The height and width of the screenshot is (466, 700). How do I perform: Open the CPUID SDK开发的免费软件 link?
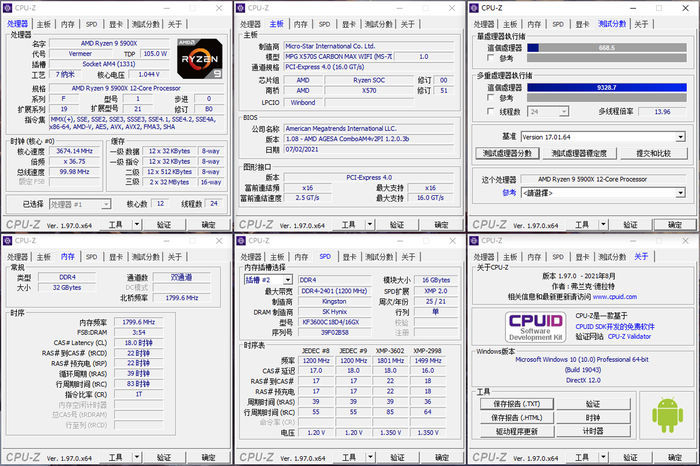(x=615, y=327)
